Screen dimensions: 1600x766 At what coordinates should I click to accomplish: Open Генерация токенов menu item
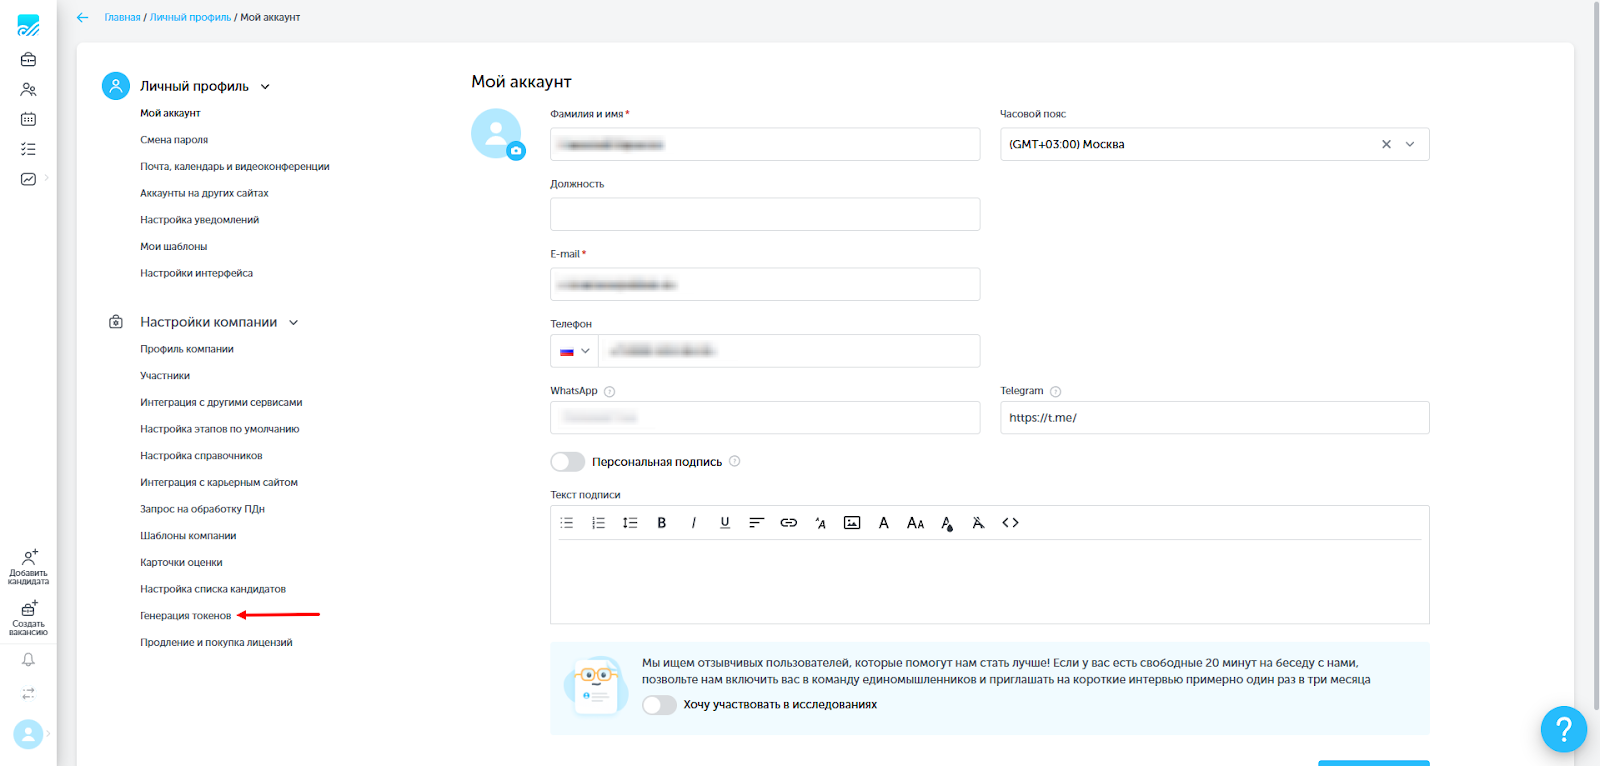[x=185, y=616]
